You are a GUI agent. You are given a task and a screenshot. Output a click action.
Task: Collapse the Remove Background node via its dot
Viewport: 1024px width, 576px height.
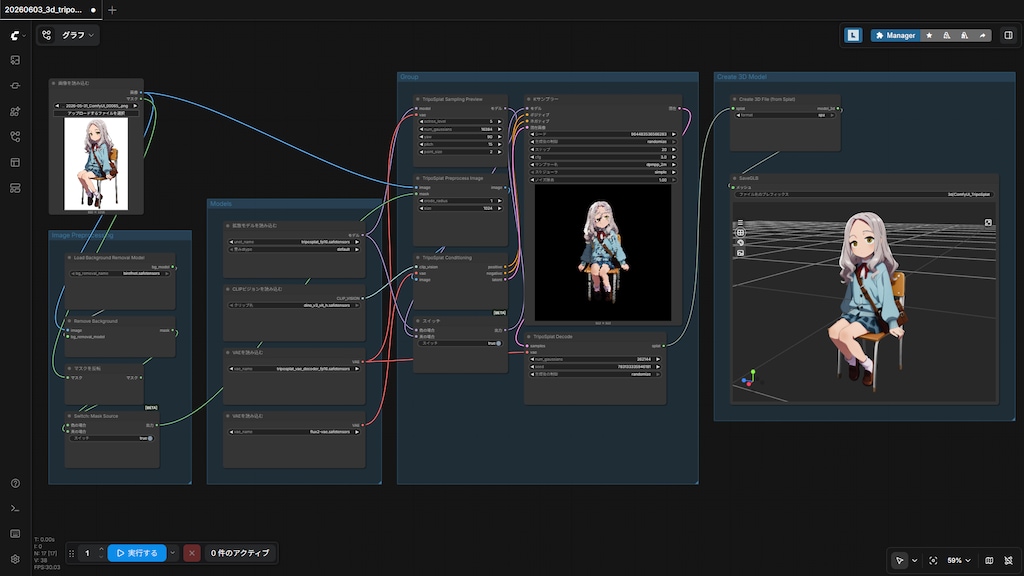[x=69, y=321]
